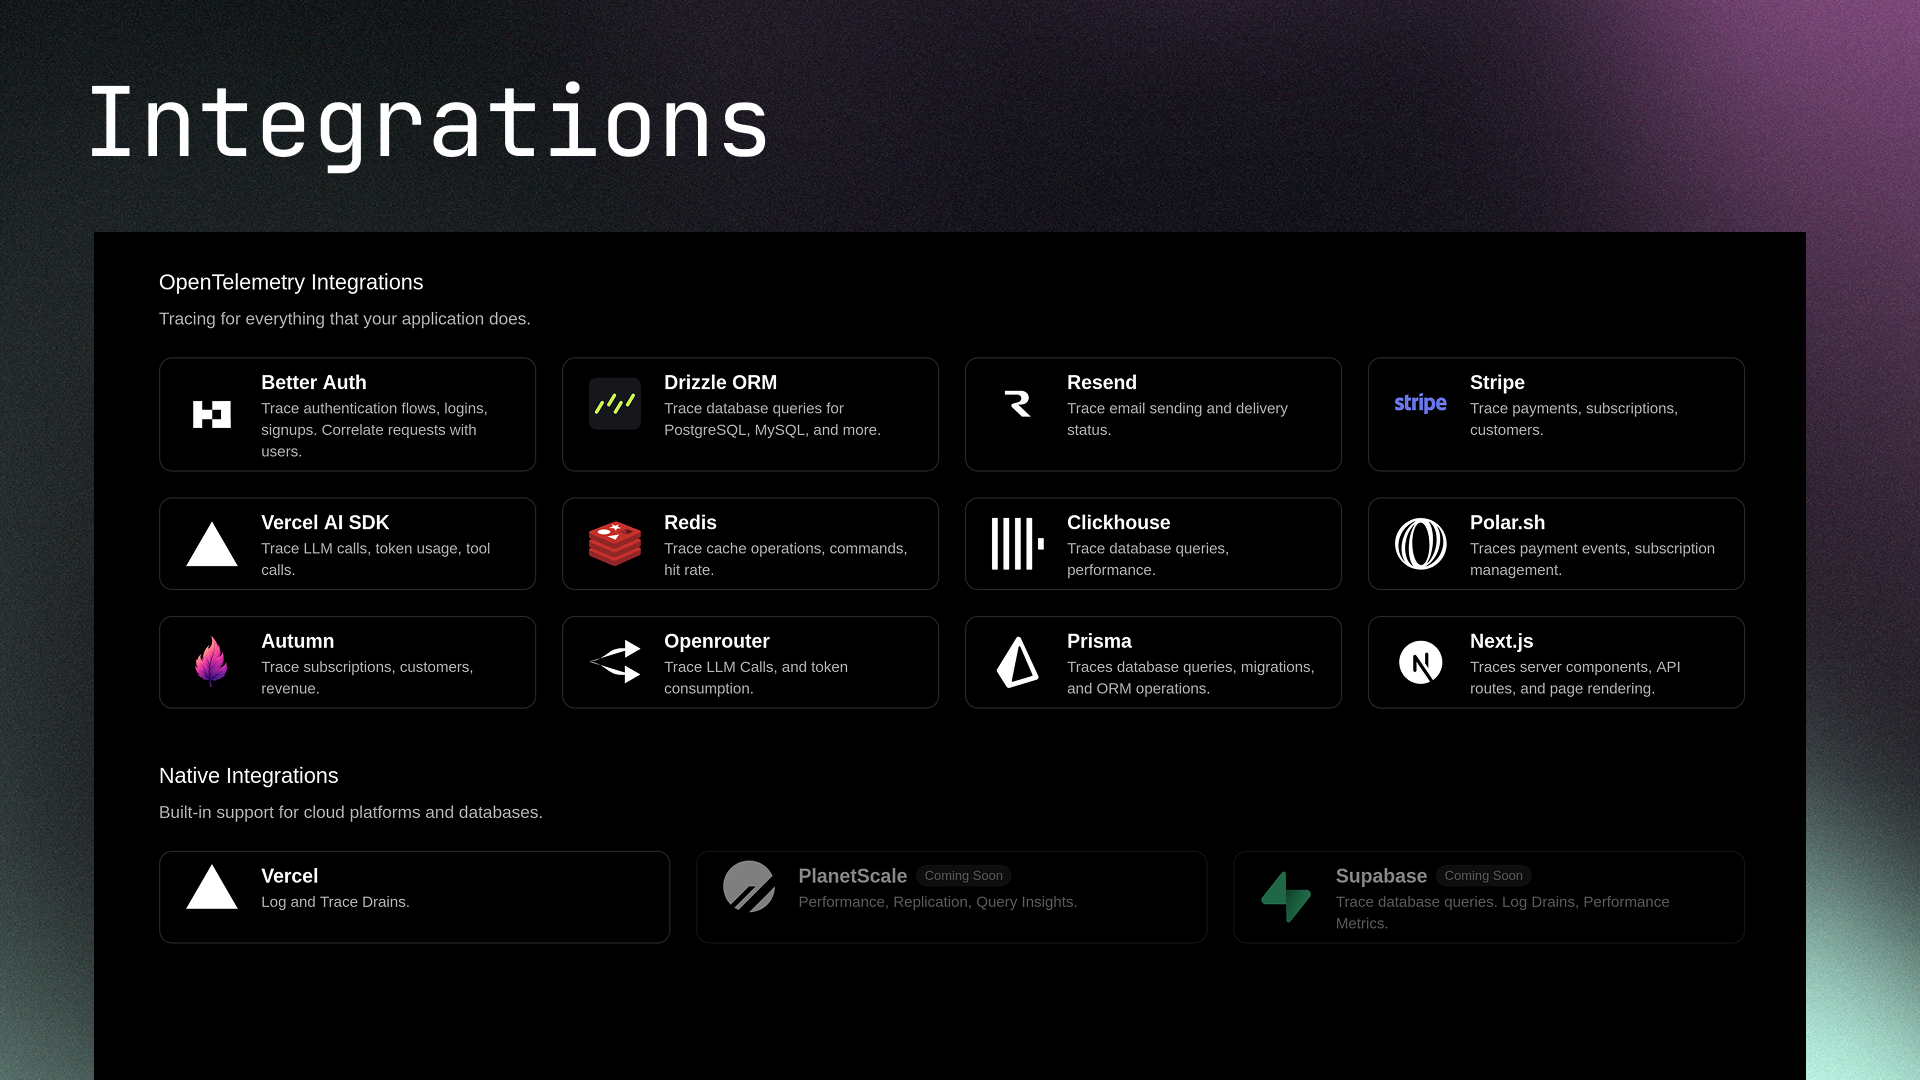Click the Resend R logo

[x=1017, y=403]
